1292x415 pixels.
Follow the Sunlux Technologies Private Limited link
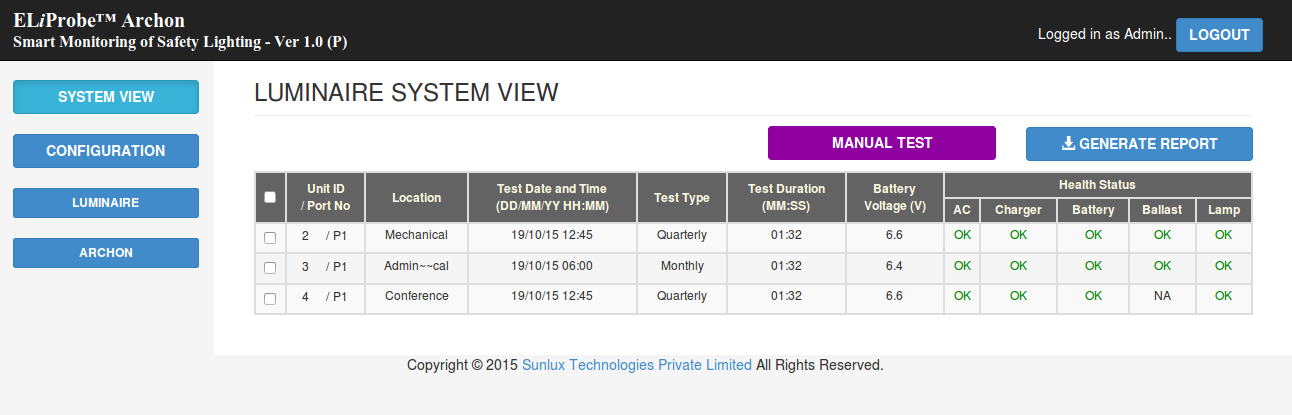(x=637, y=366)
